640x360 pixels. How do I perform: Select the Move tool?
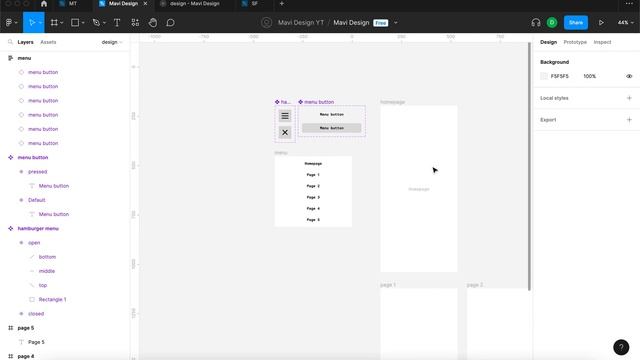tap(32, 22)
